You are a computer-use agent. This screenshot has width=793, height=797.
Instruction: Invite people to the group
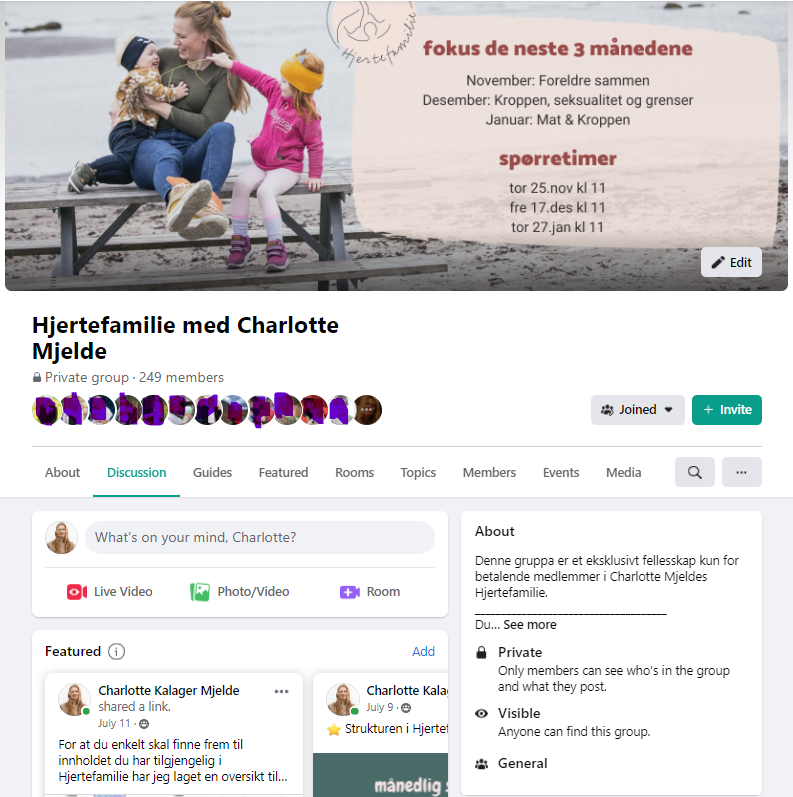point(726,410)
